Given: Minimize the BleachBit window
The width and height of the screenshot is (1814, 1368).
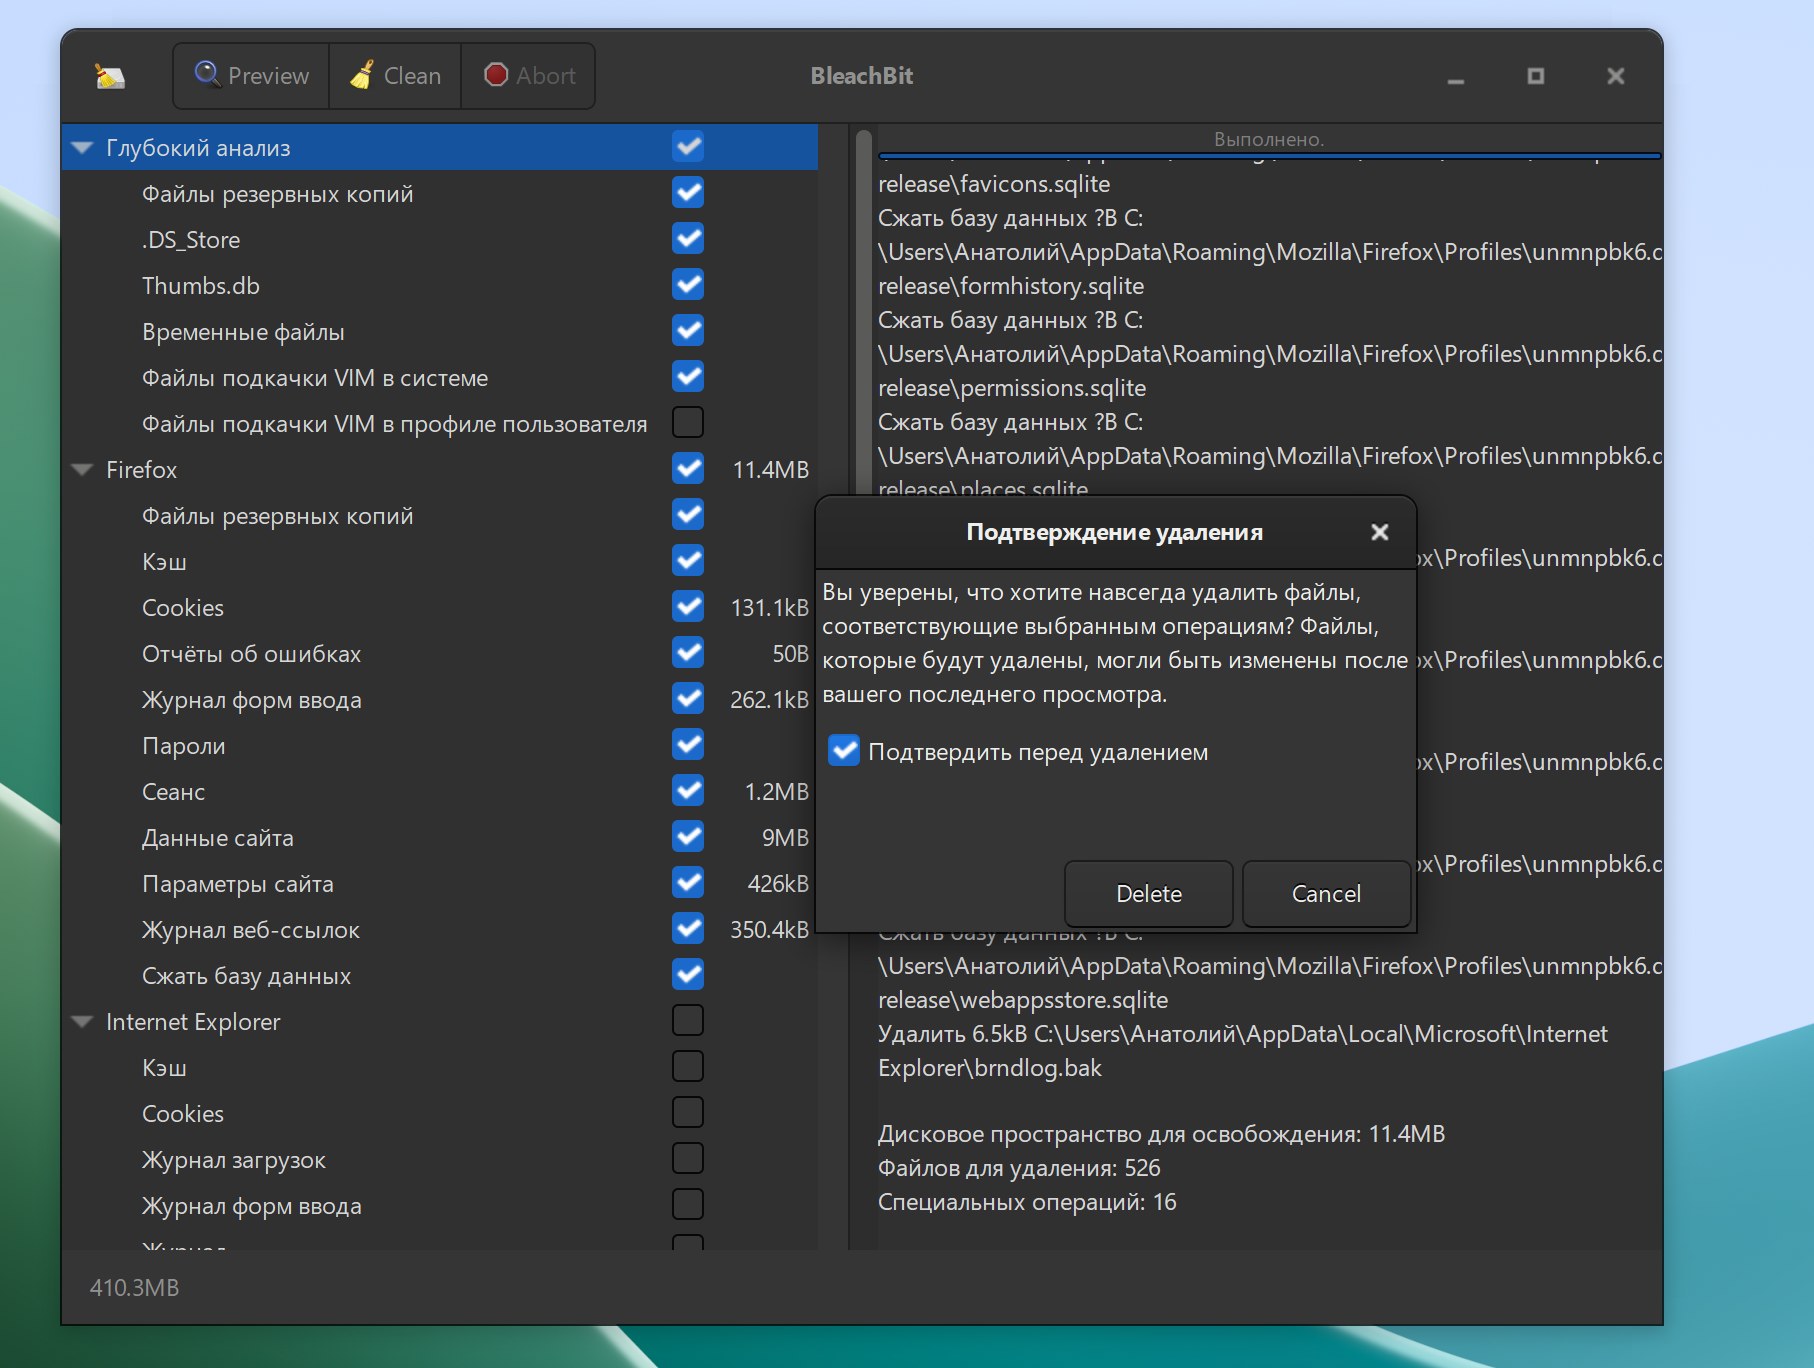Looking at the screenshot, I should click(x=1456, y=77).
